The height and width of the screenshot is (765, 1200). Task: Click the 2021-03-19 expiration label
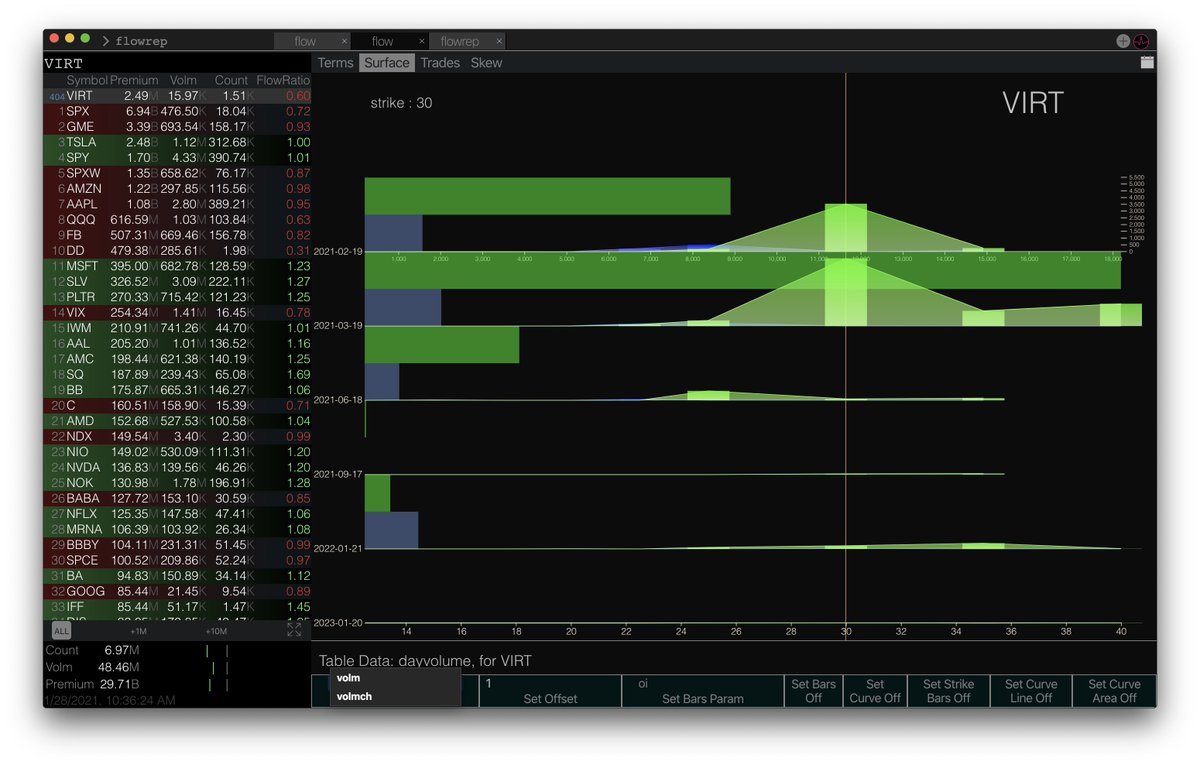click(x=338, y=326)
